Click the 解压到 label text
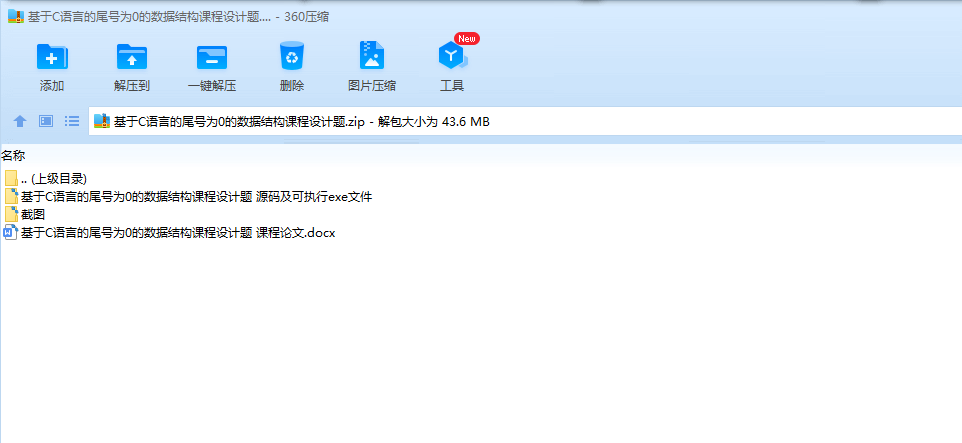The height and width of the screenshot is (443, 962). (132, 86)
